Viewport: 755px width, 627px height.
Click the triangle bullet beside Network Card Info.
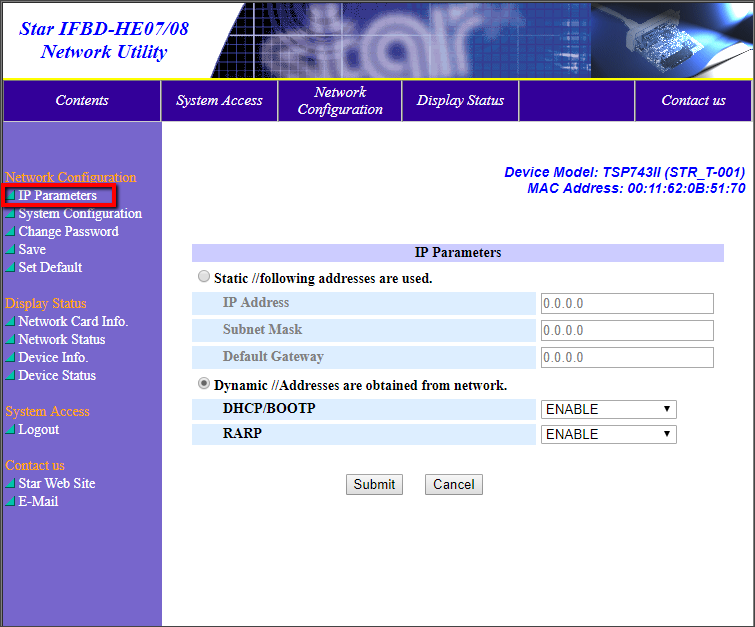[x=10, y=321]
